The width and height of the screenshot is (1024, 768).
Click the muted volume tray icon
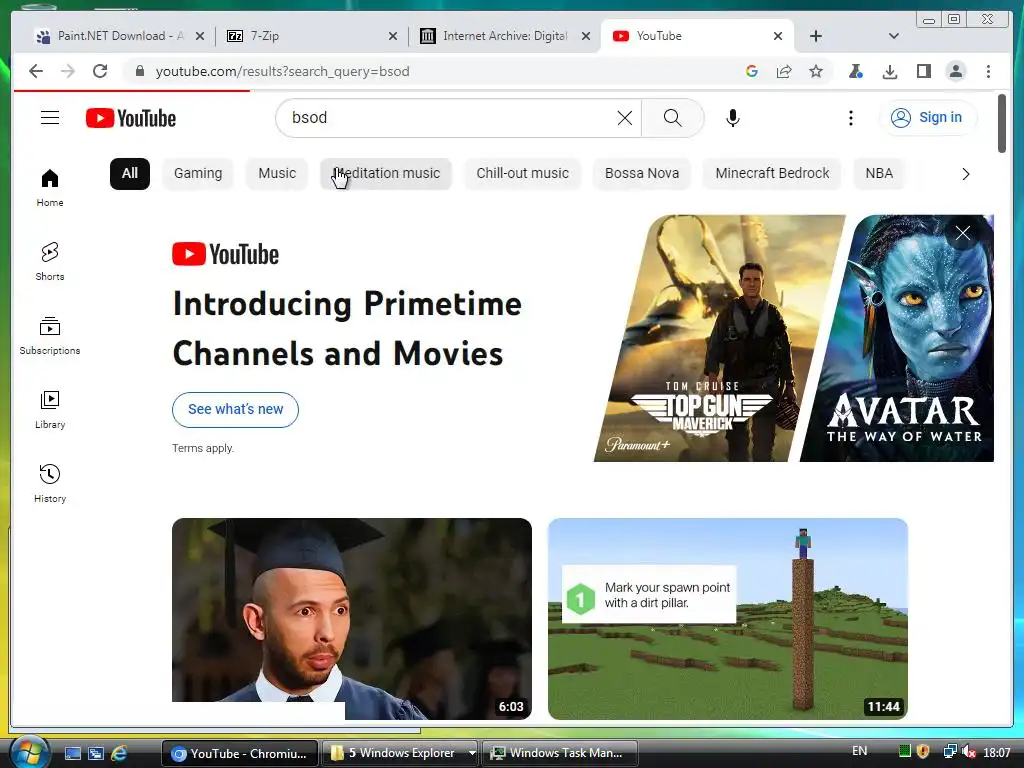(x=968, y=752)
